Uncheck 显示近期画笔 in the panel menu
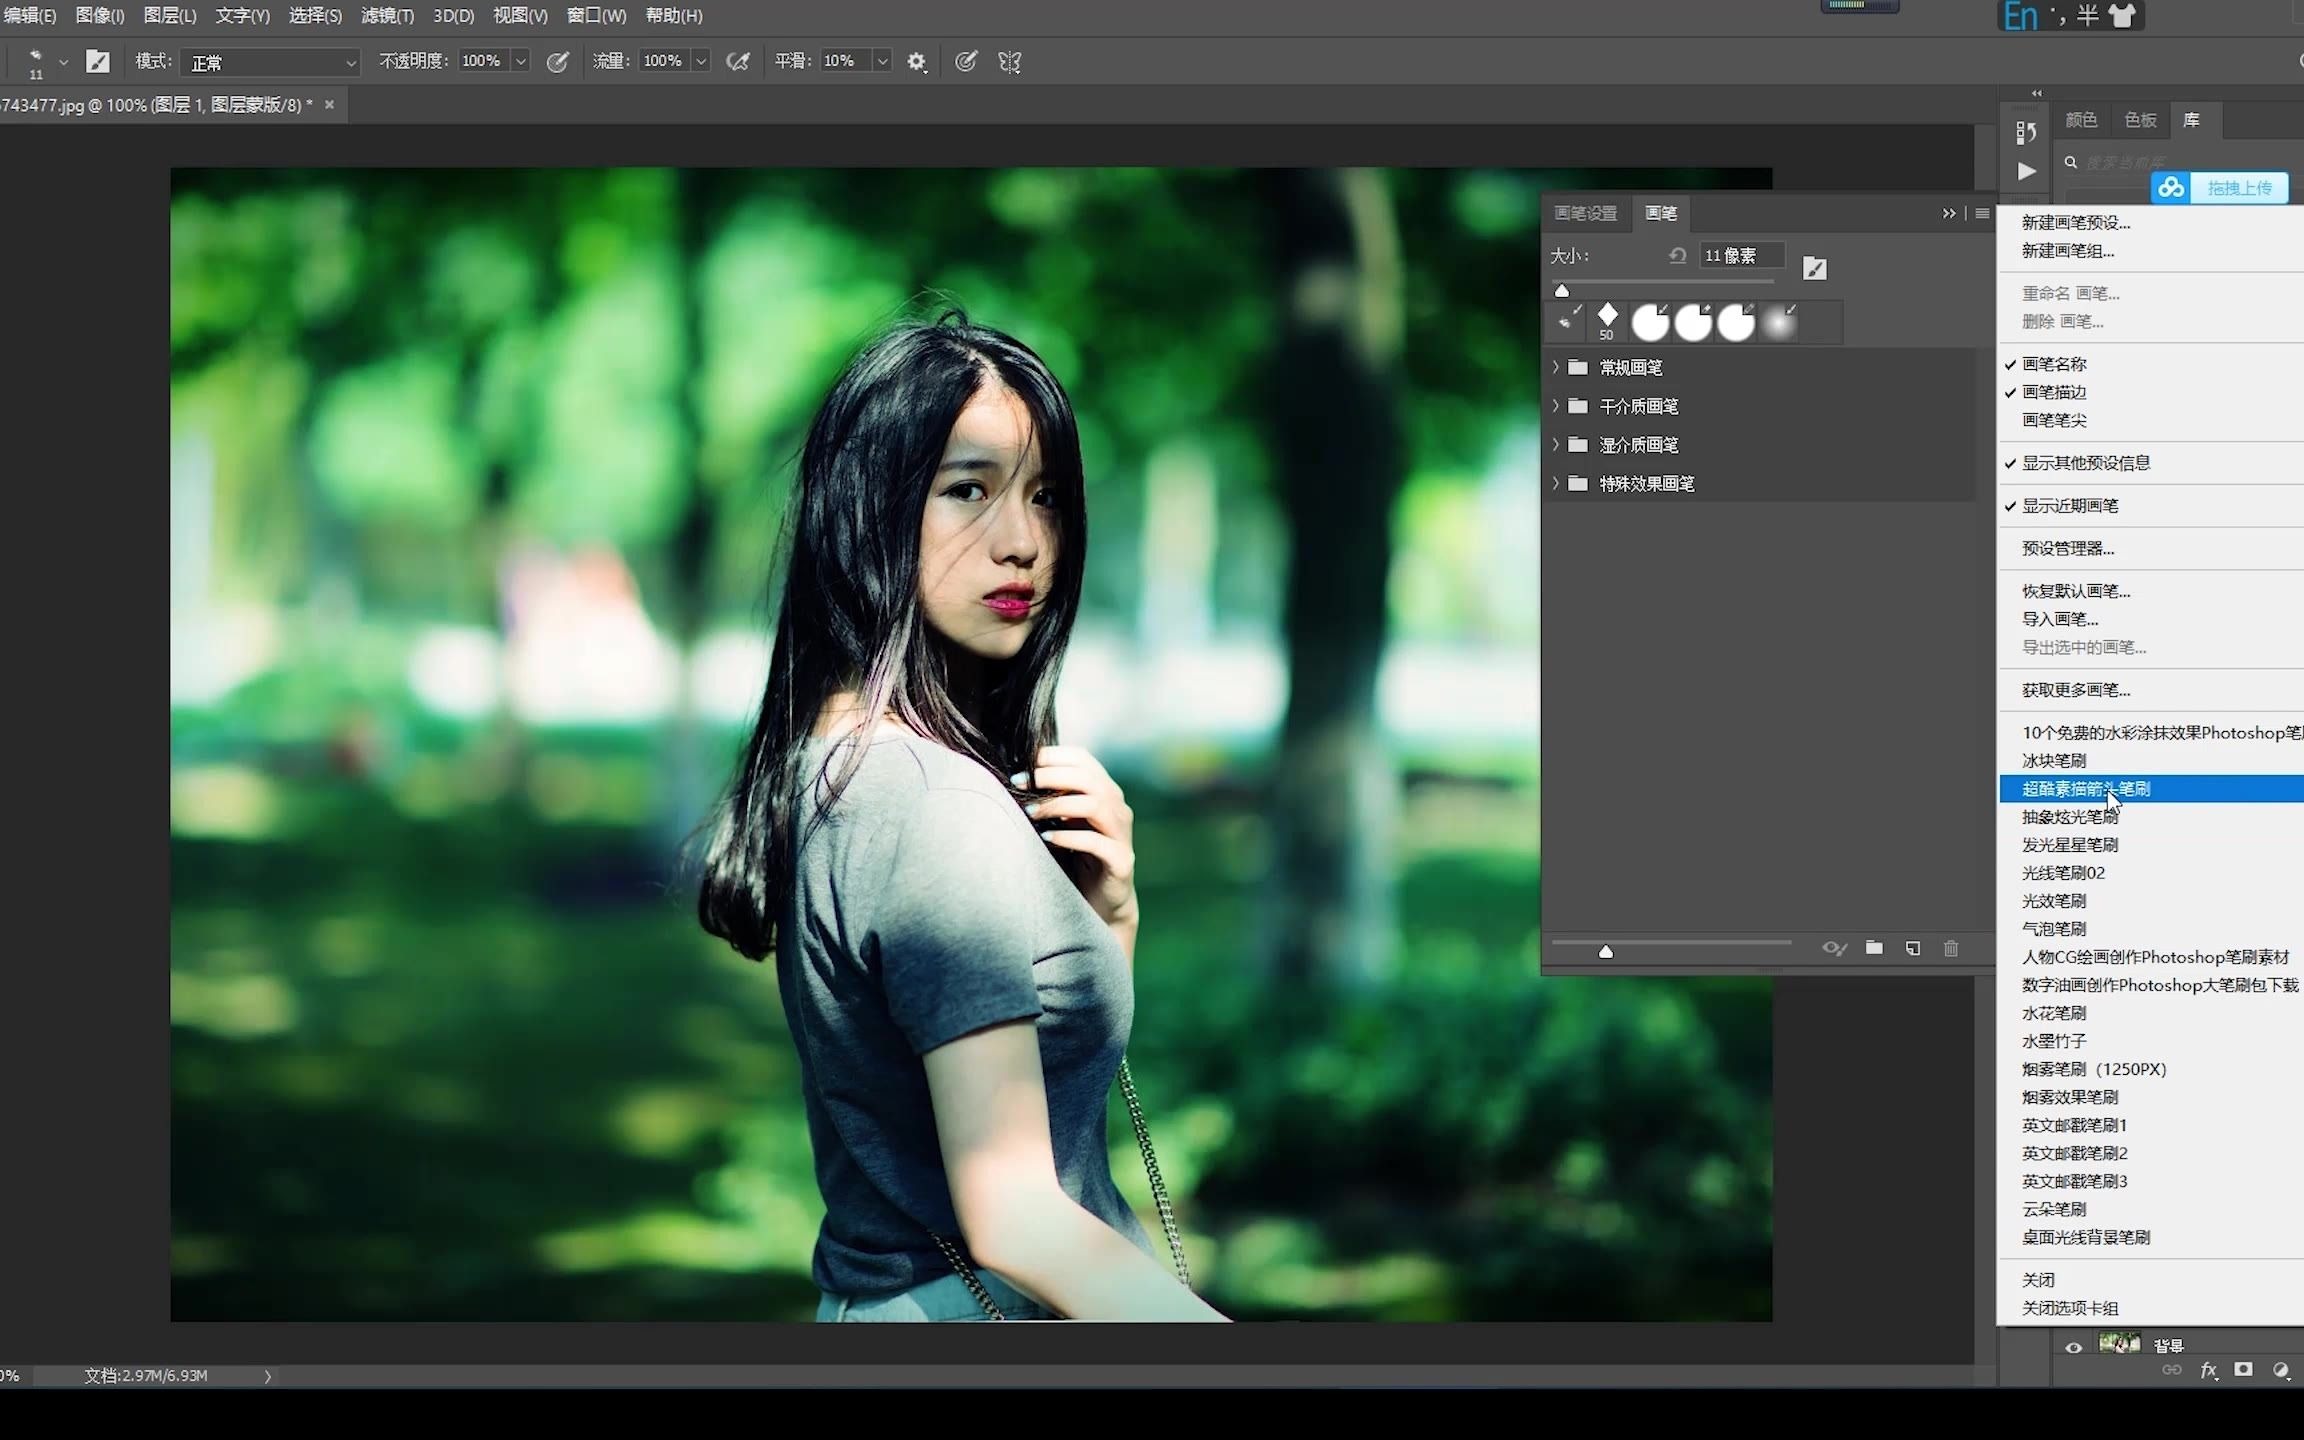This screenshot has width=2304, height=1440. tap(2069, 506)
